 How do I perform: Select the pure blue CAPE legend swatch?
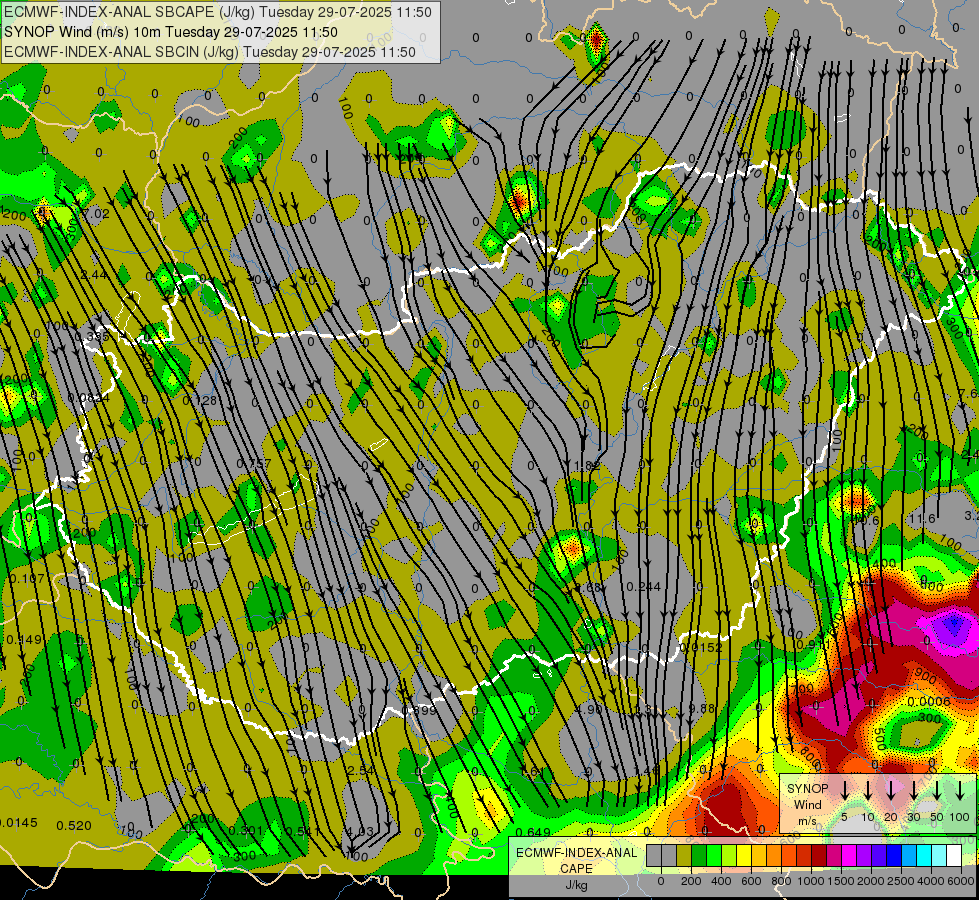pyautogui.click(x=894, y=855)
